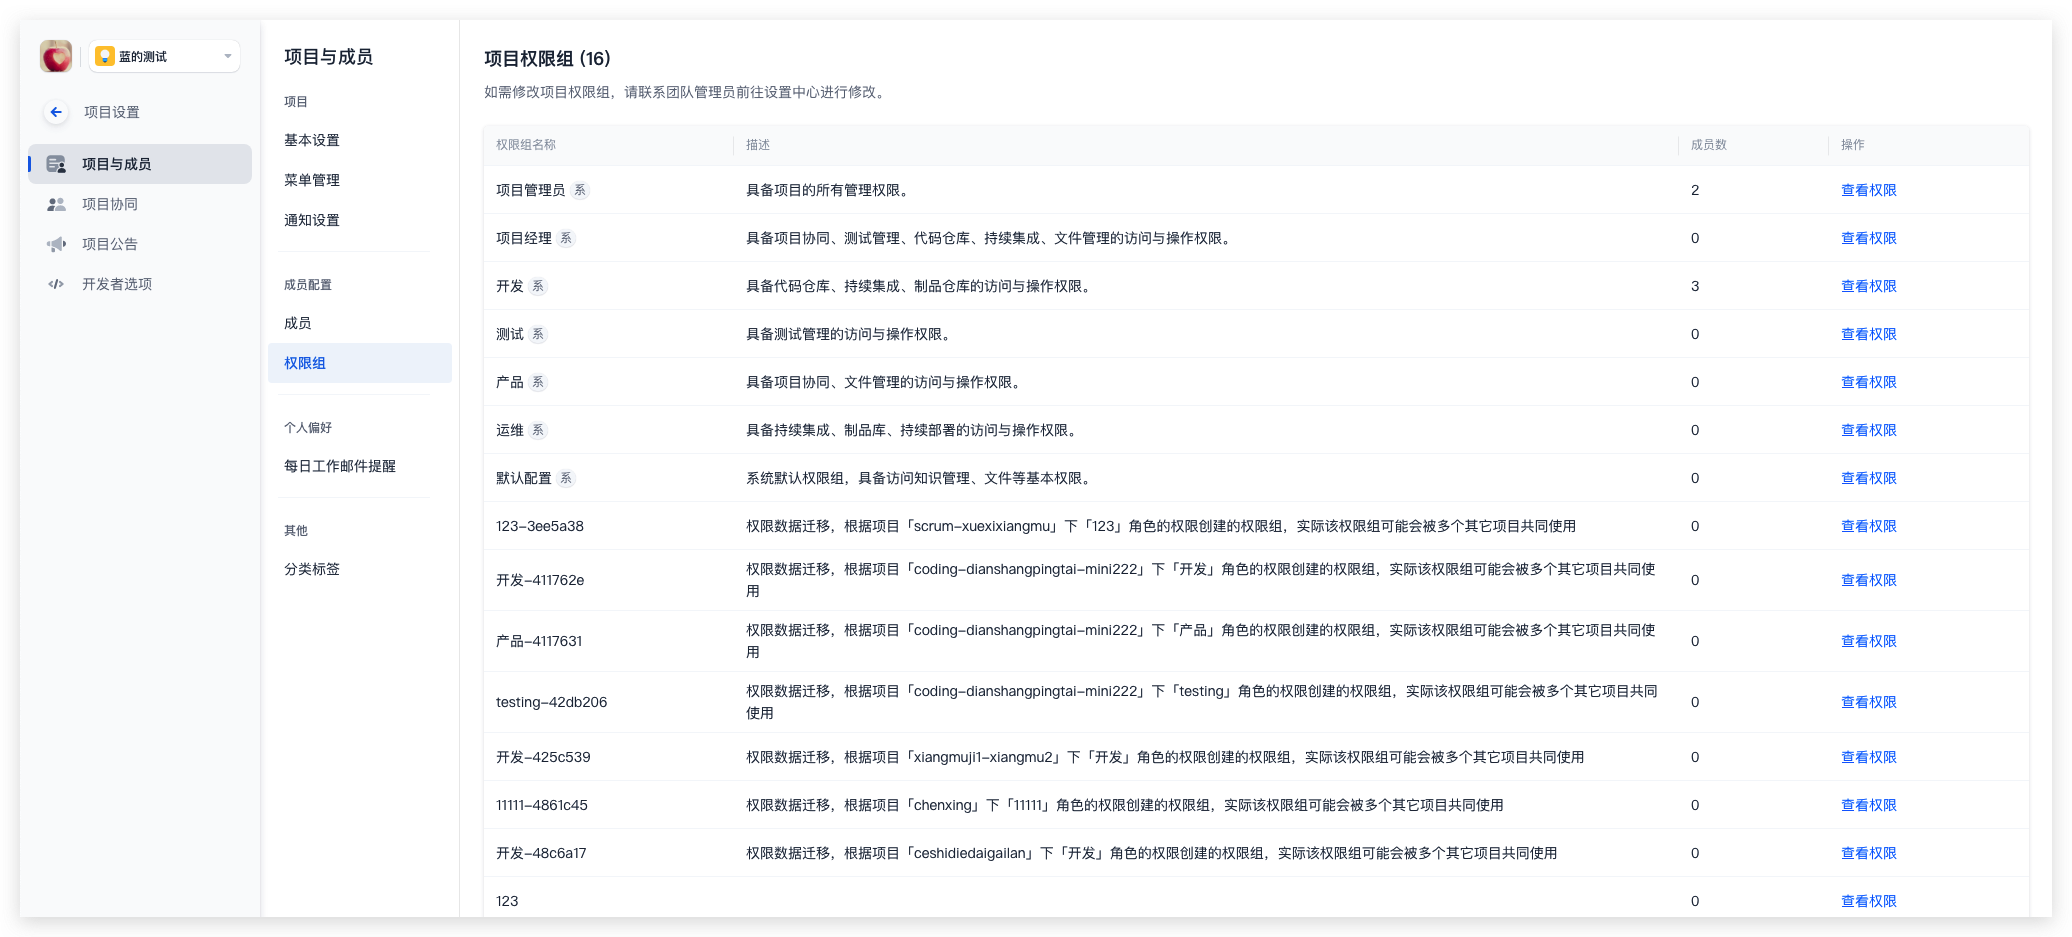The height and width of the screenshot is (937, 2072).
Task: Click the 项目与成员 sidebar icon
Action: point(56,164)
